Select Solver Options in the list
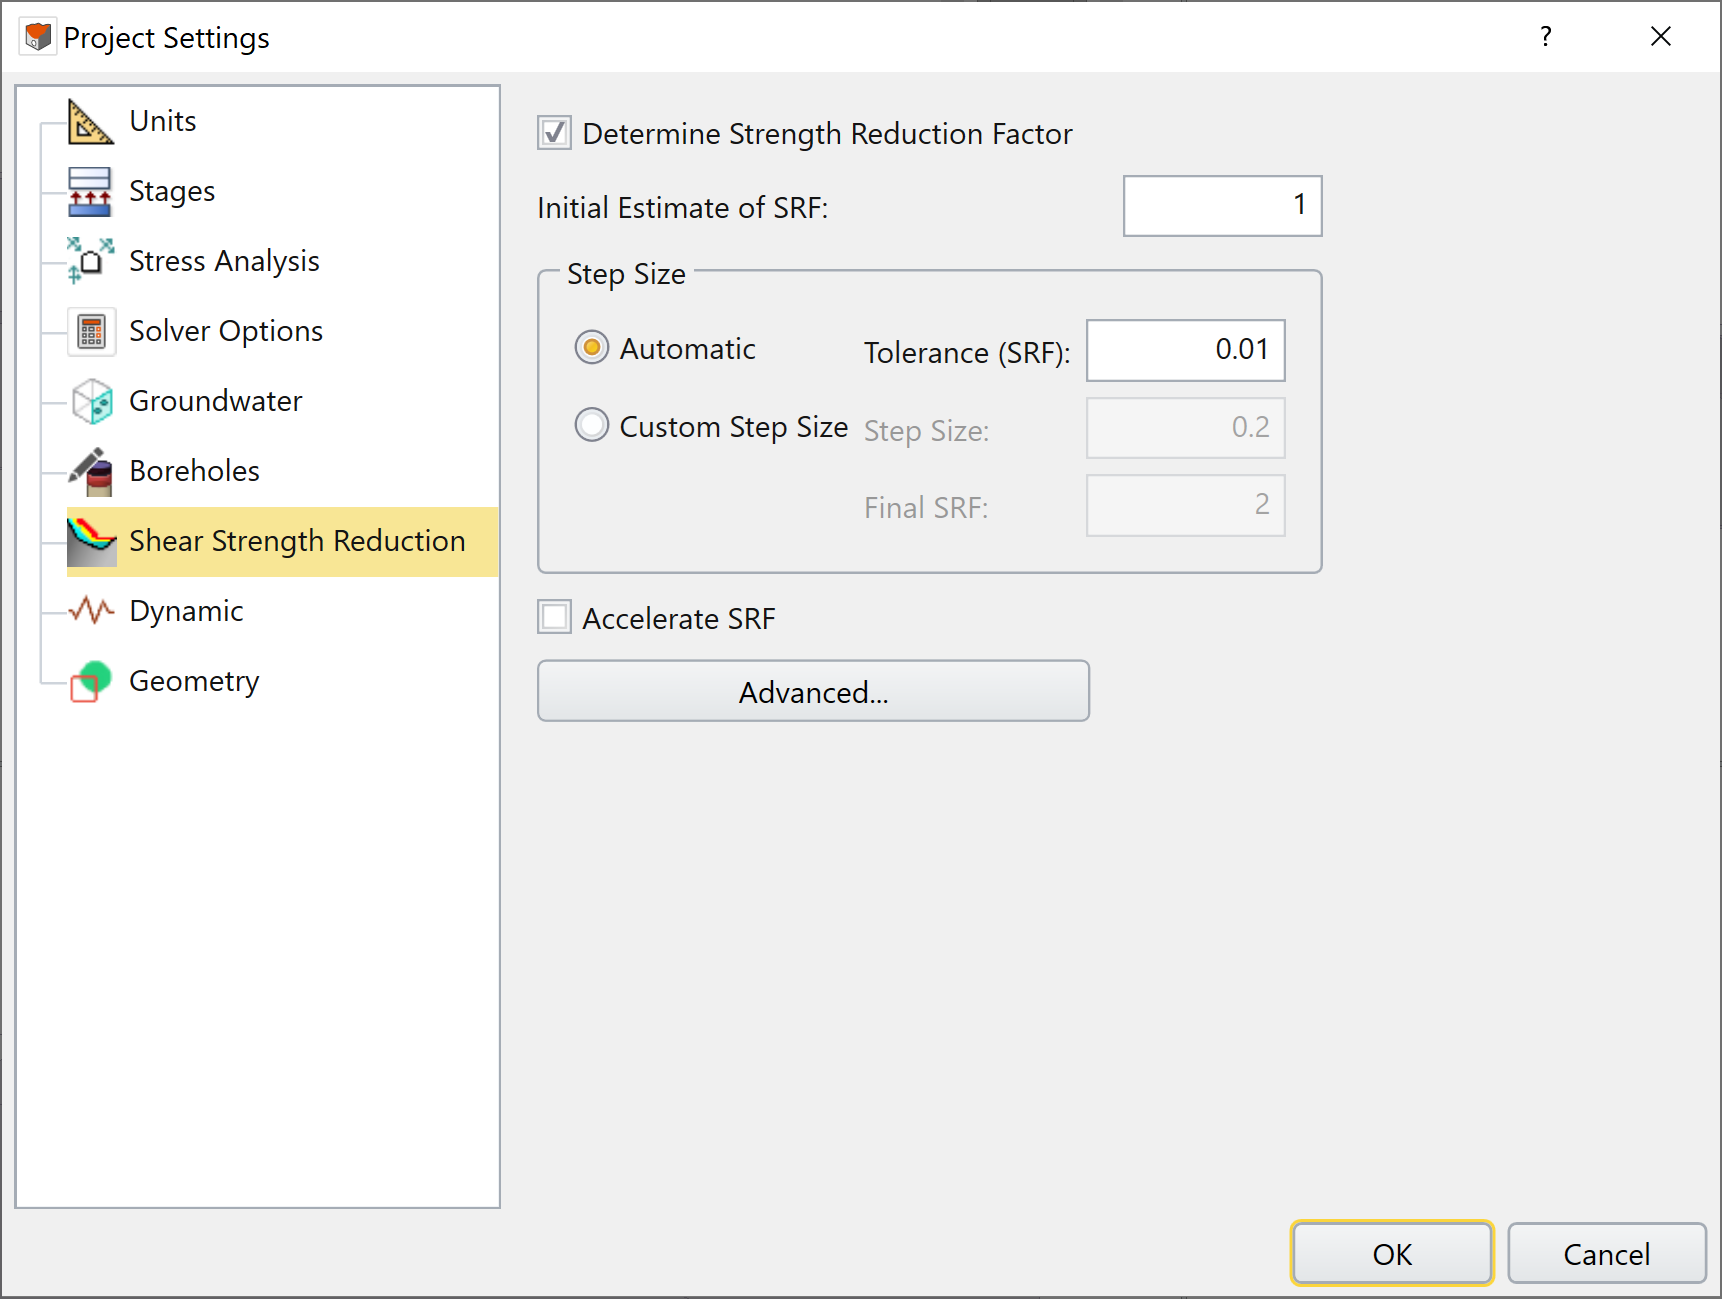The image size is (1722, 1299). 226,331
